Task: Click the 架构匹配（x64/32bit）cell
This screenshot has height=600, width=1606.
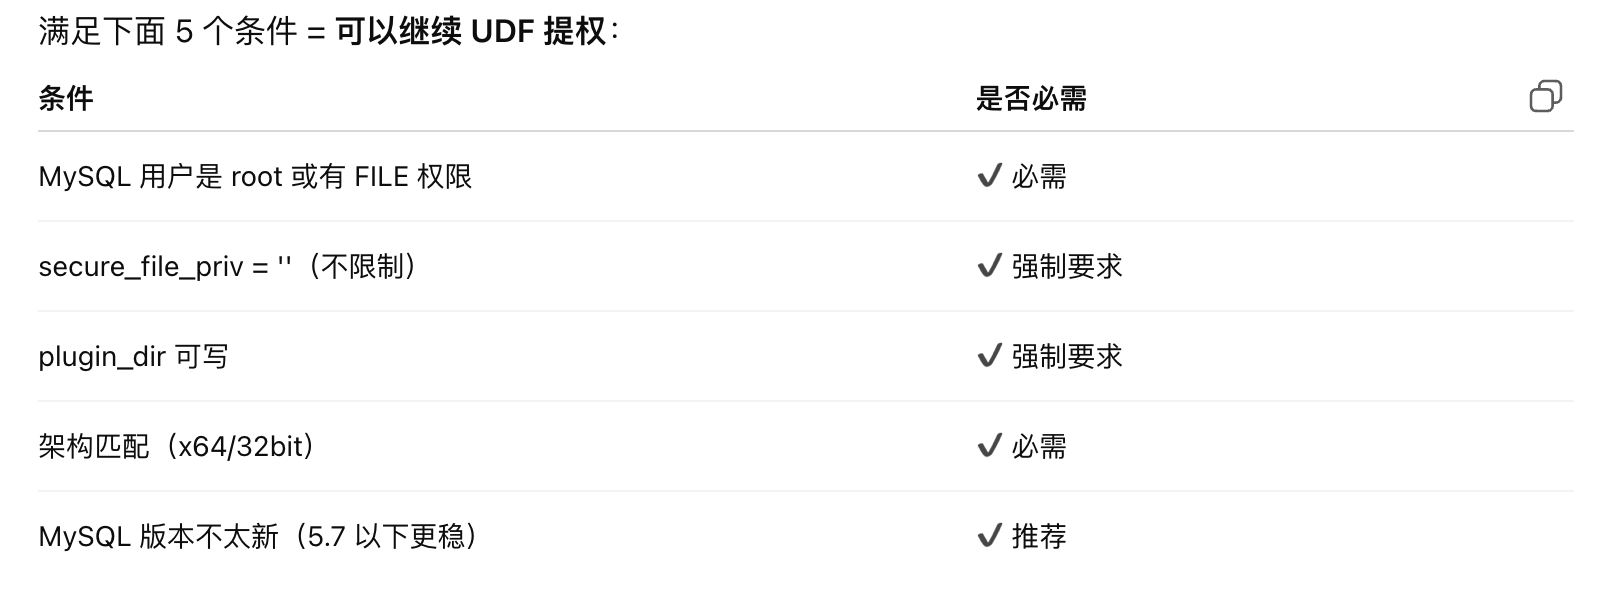Action: (178, 446)
